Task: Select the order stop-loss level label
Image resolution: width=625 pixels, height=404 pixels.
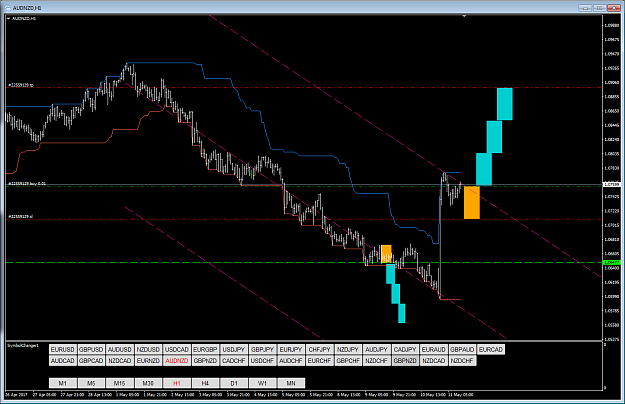Action: [x=21, y=217]
